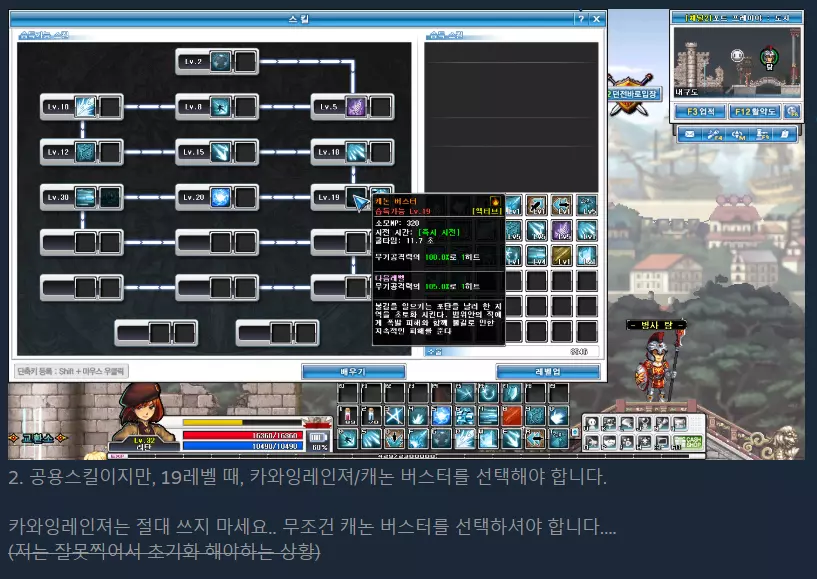Screen dimensions: 817x579
Task: Click the red HP bar
Action: tap(243, 435)
